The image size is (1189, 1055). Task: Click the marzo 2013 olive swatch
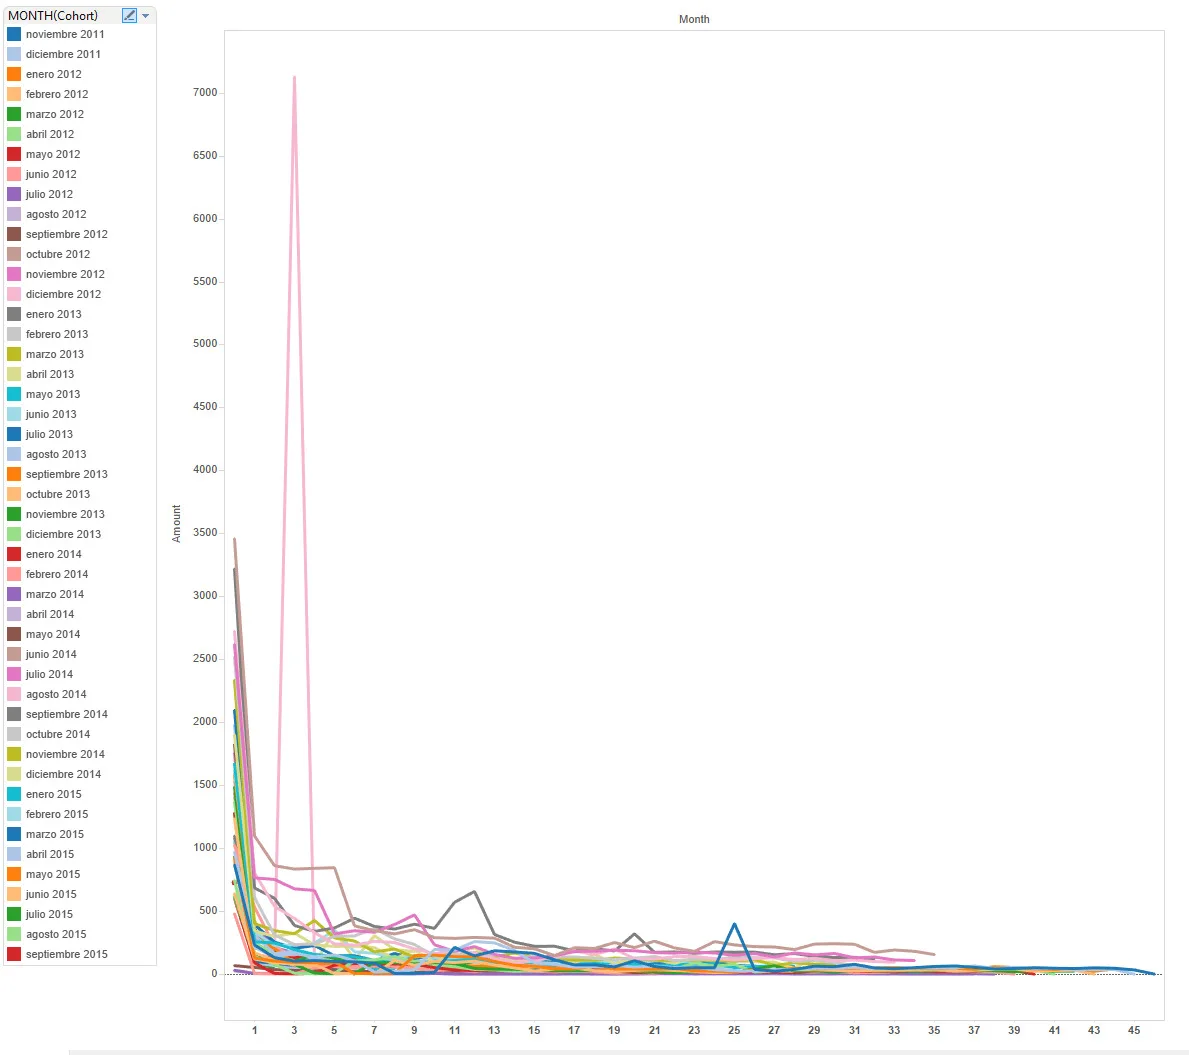point(14,354)
